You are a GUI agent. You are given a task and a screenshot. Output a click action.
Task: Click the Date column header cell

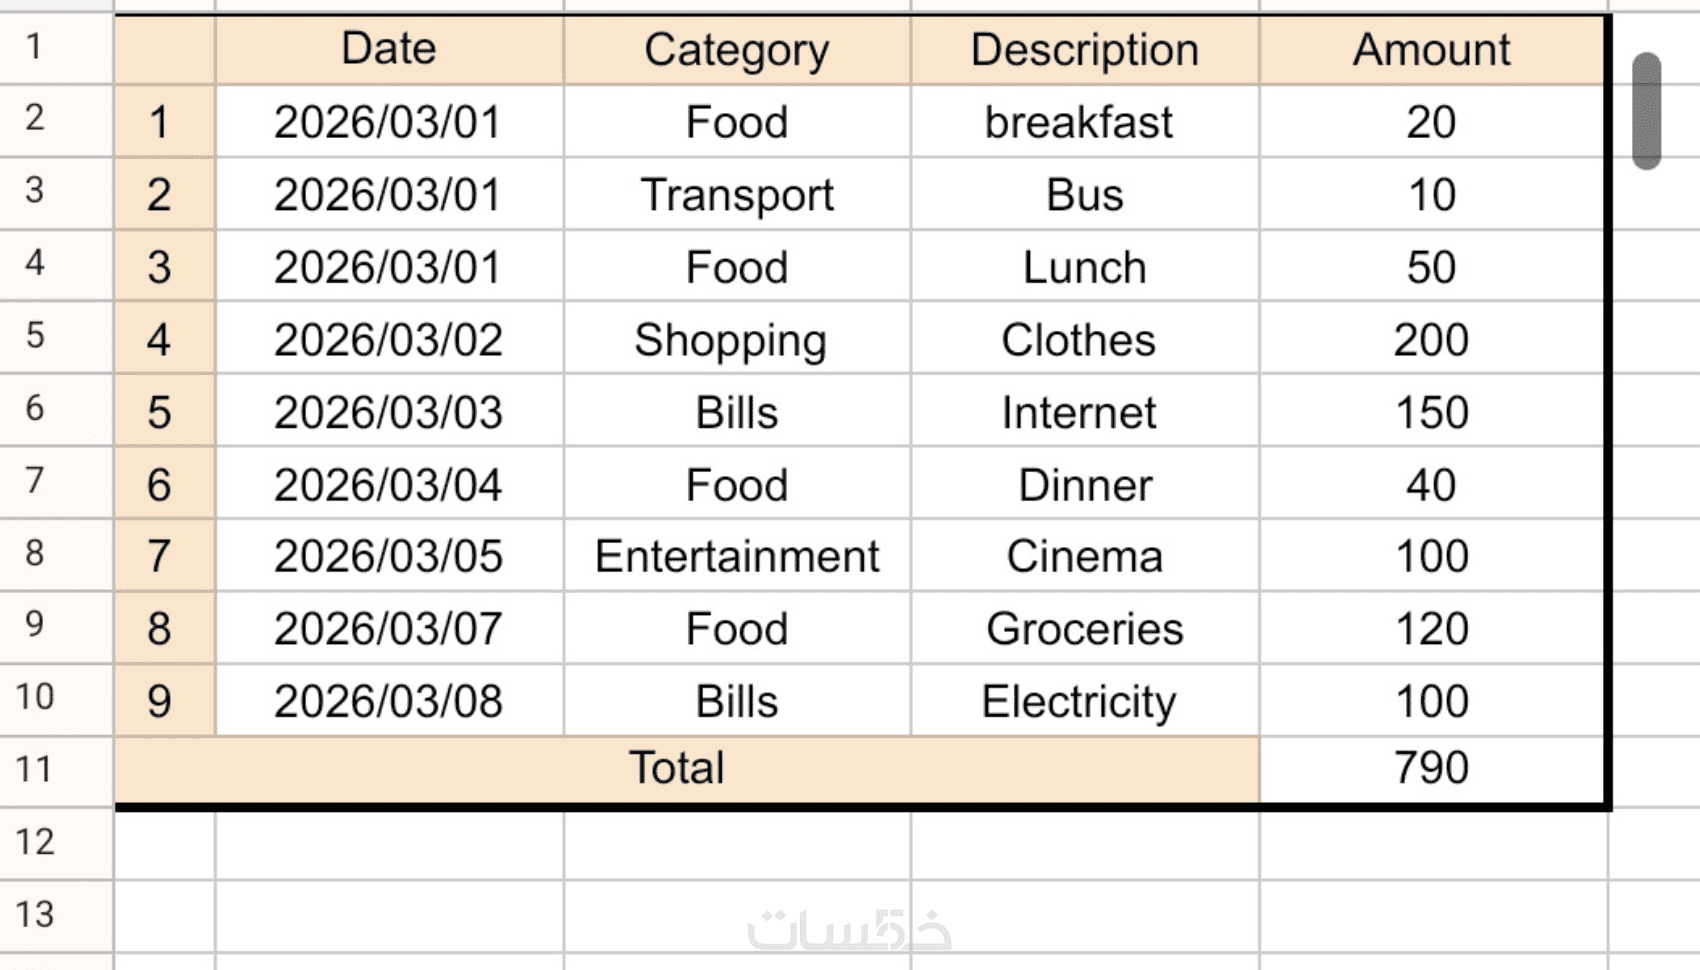(x=389, y=49)
